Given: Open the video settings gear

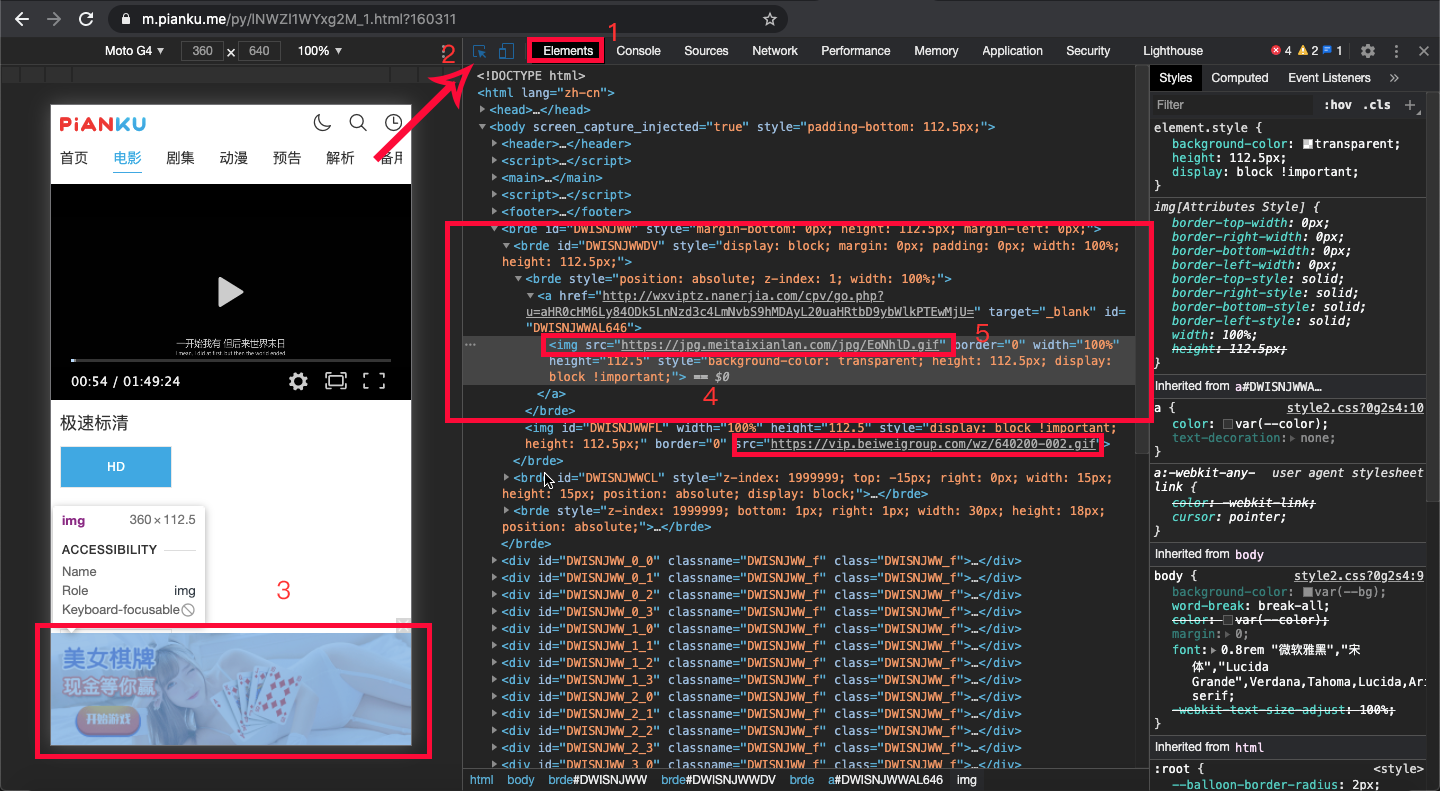Looking at the screenshot, I should (298, 381).
